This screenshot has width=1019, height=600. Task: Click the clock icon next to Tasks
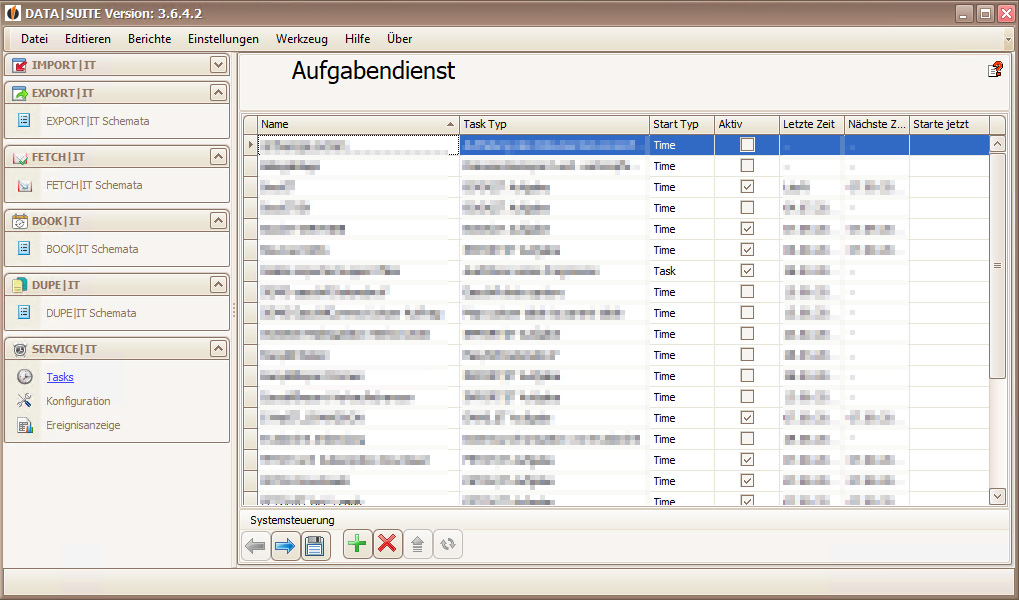[x=25, y=376]
